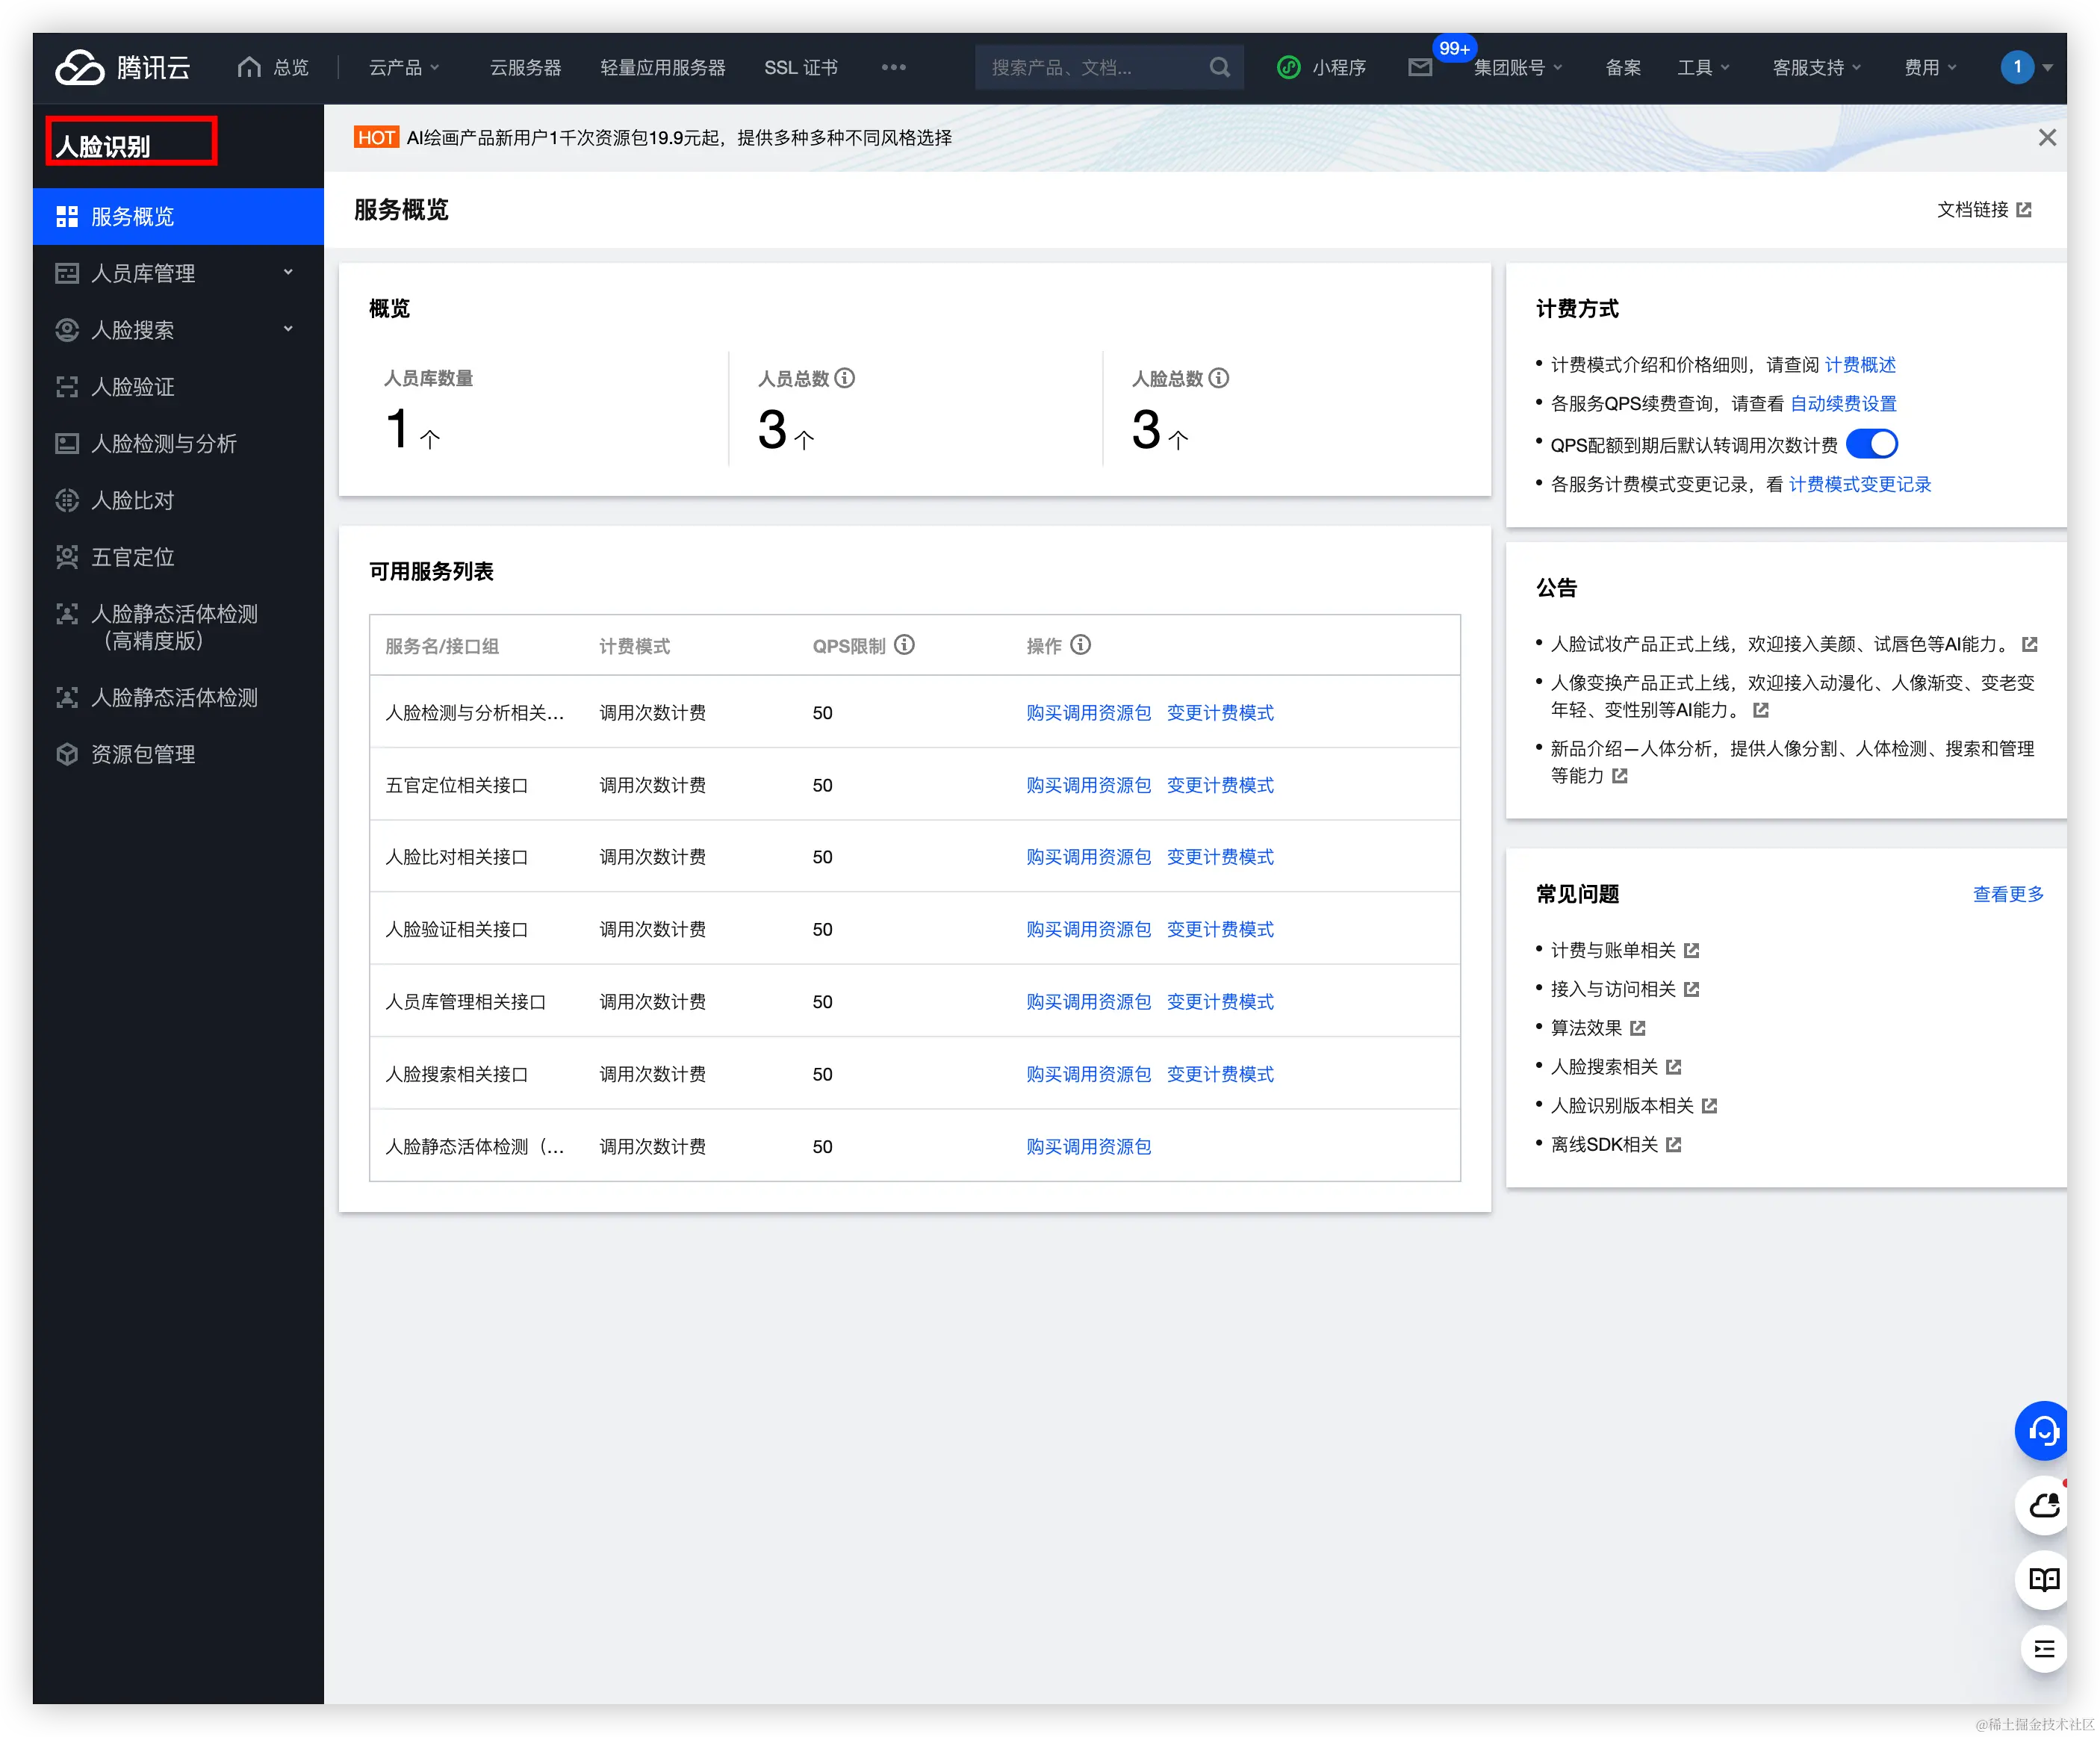The image size is (2100, 1737).
Task: Click the info icon beside 人员总数
Action: click(845, 378)
